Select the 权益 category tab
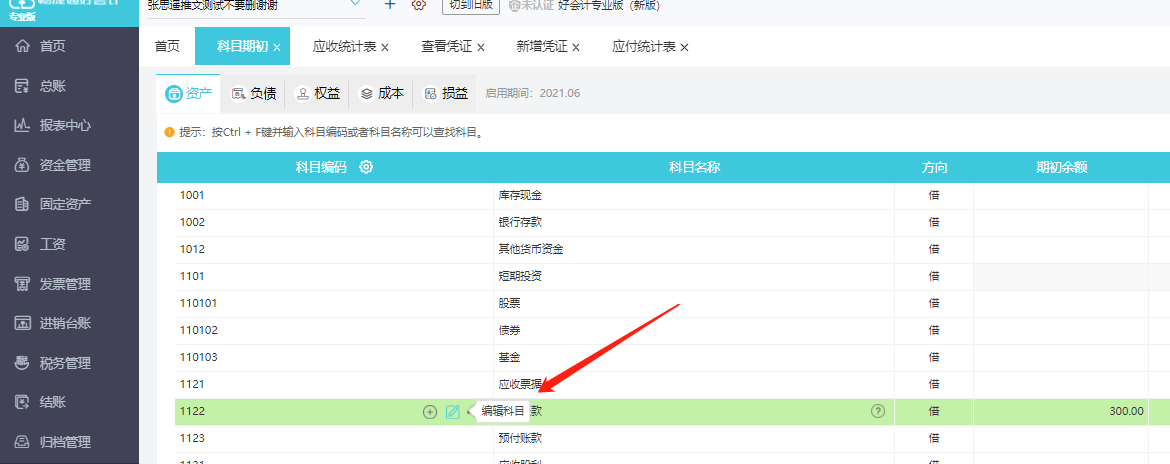This screenshot has width=1170, height=464. (x=317, y=93)
